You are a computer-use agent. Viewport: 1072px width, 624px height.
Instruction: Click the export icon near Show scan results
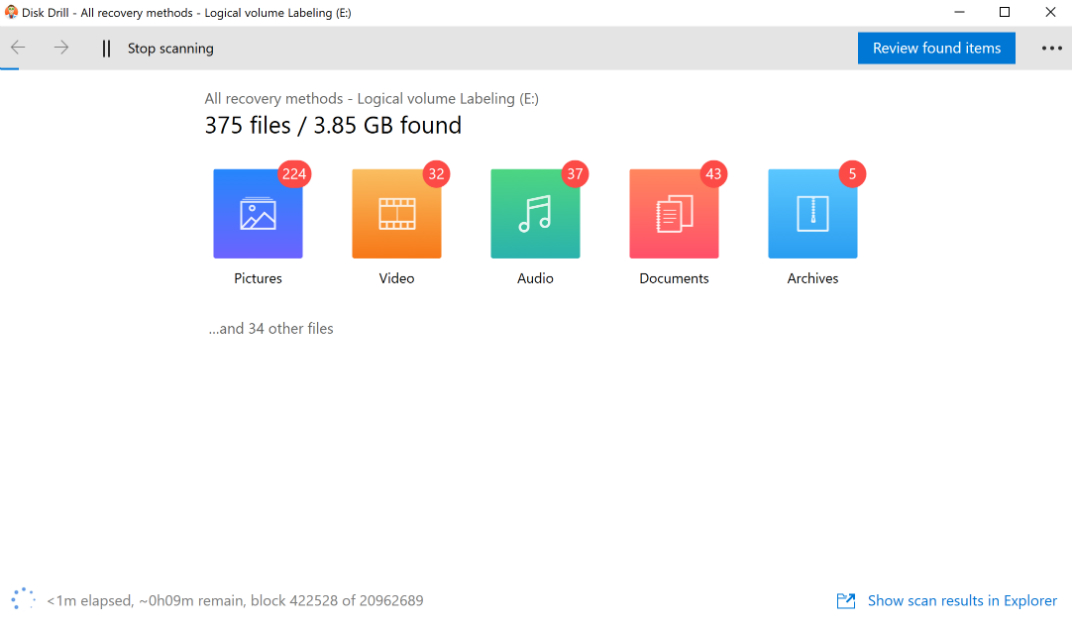846,601
